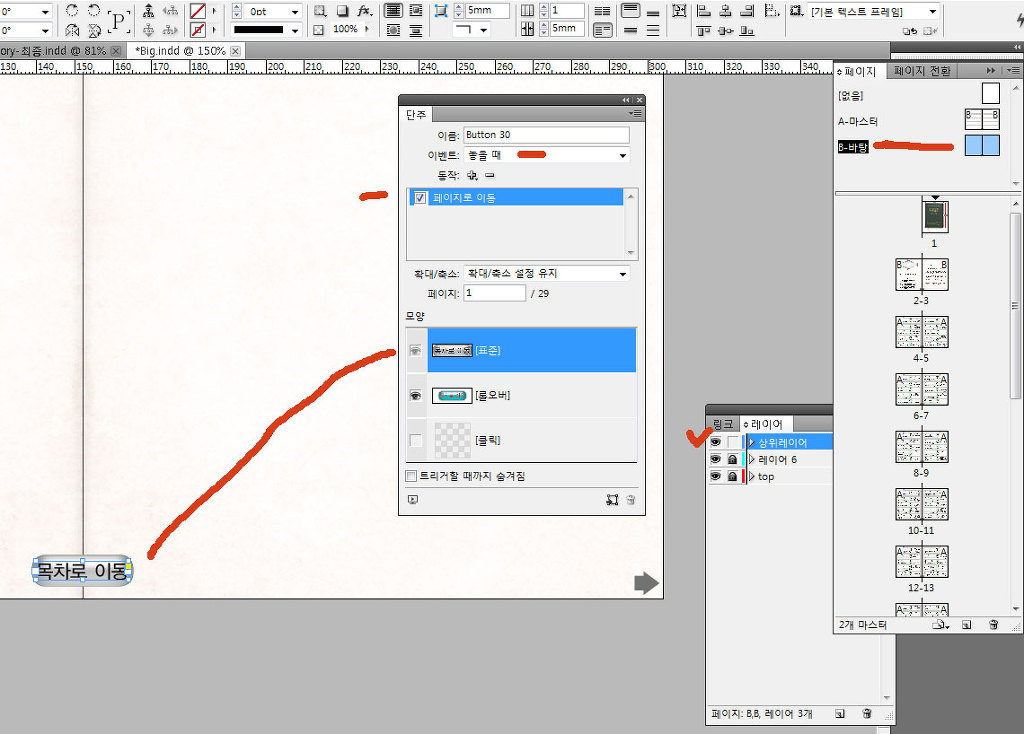Click the fx effects icon in toolbar
The image size is (1024, 734).
click(364, 11)
